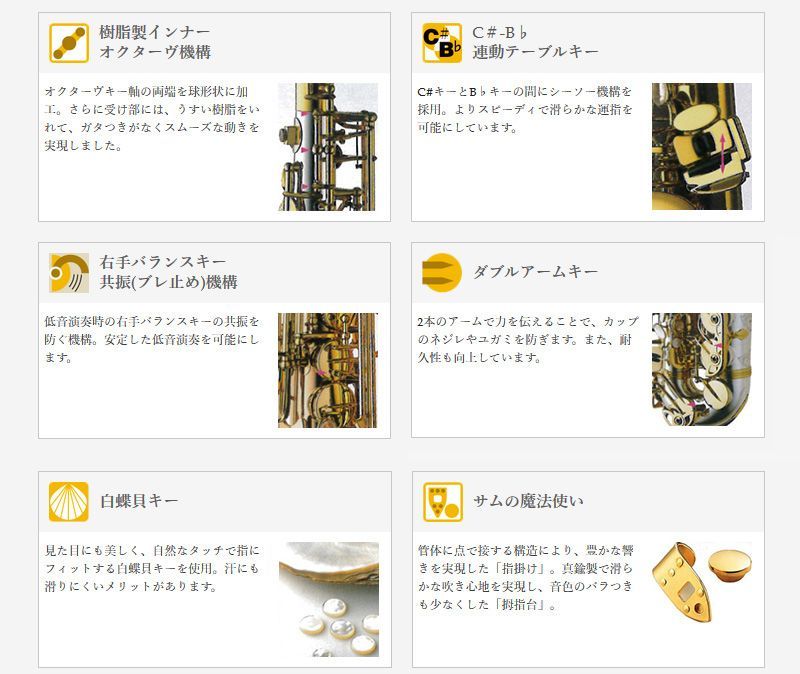Click the double arm key icon
This screenshot has width=800, height=674.
[442, 272]
